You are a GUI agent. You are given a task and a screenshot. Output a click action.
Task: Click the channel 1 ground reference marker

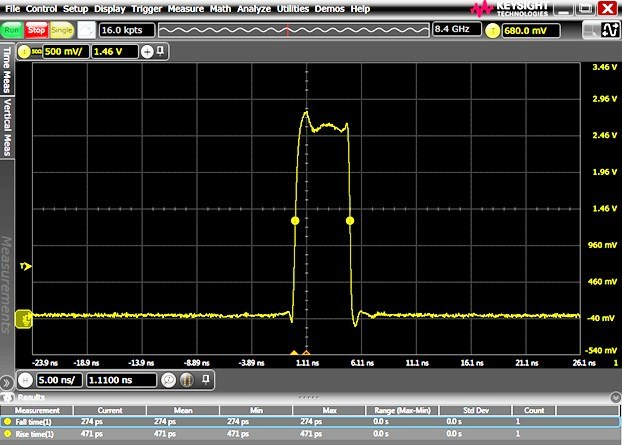coord(24,319)
